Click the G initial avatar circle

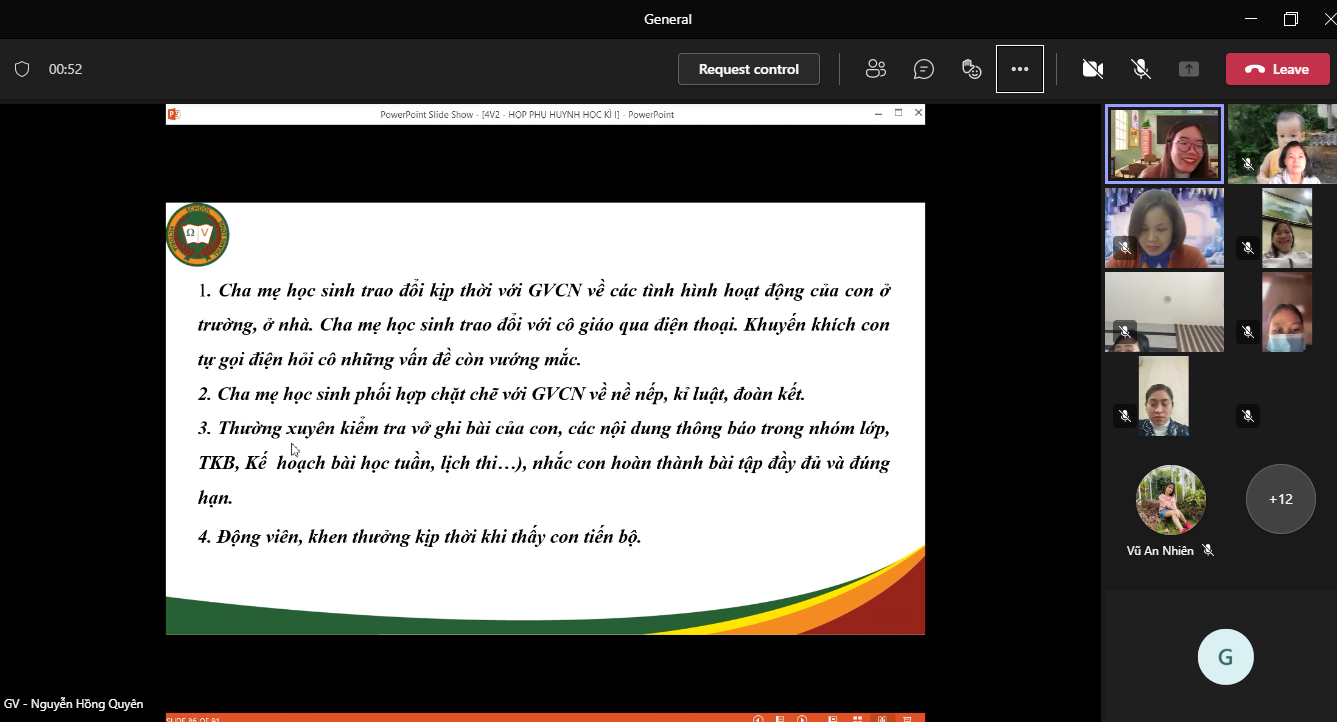pos(1225,657)
